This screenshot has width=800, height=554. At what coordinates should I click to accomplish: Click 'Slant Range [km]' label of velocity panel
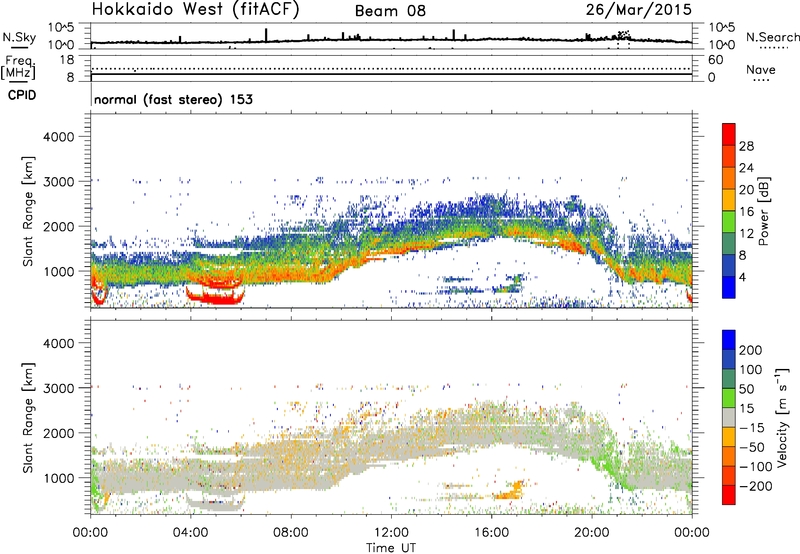click(29, 417)
